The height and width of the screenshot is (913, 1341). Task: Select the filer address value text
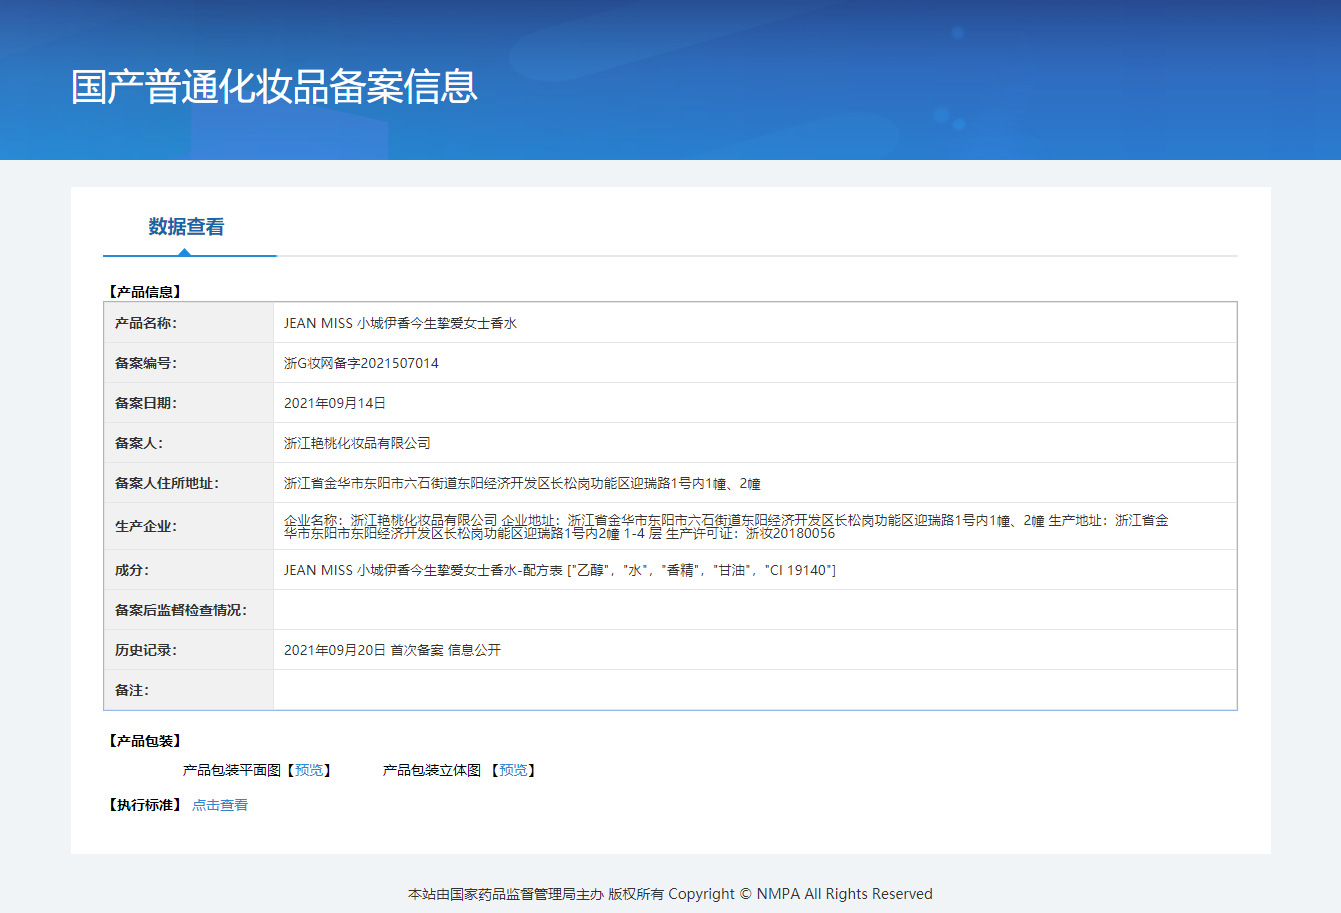click(x=522, y=483)
